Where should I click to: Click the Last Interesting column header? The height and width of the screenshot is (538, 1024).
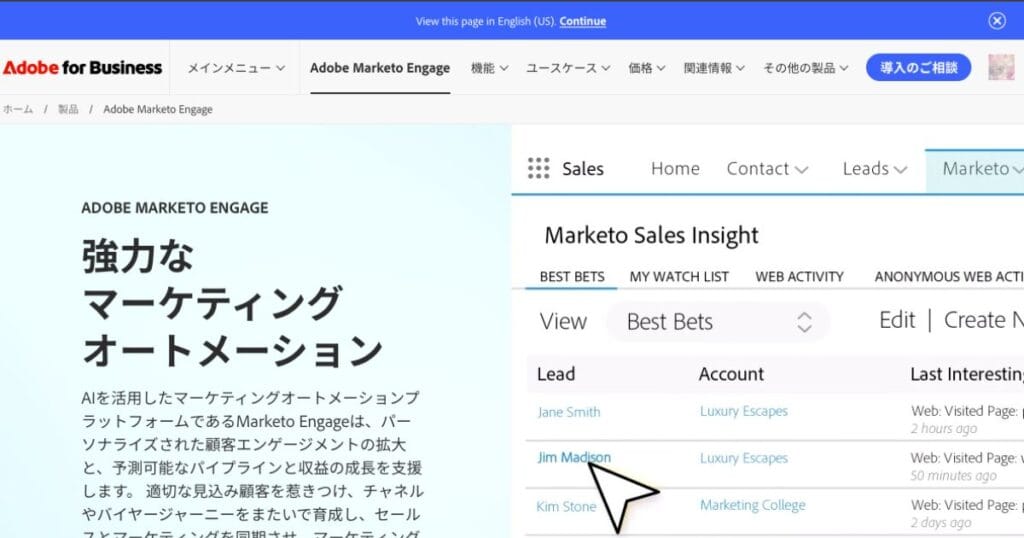[x=967, y=374]
